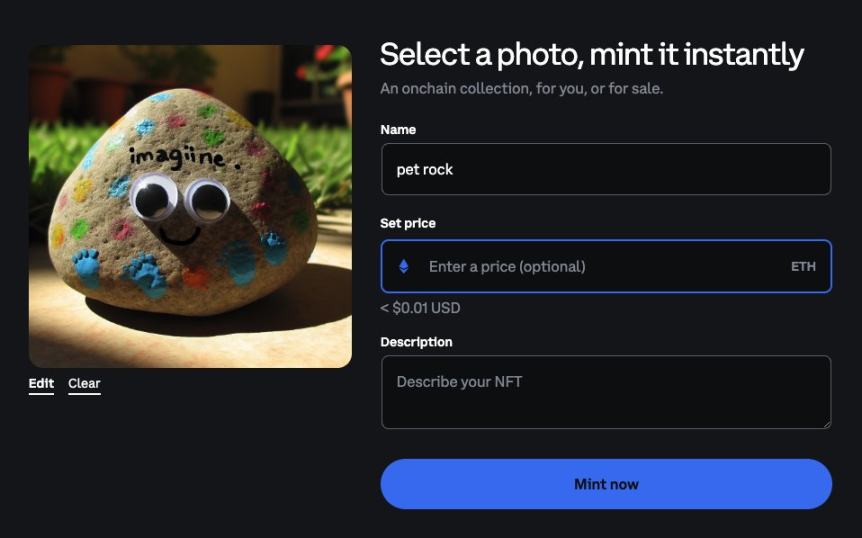Select the pet rock photo preview
862x538 pixels.
[x=190, y=206]
